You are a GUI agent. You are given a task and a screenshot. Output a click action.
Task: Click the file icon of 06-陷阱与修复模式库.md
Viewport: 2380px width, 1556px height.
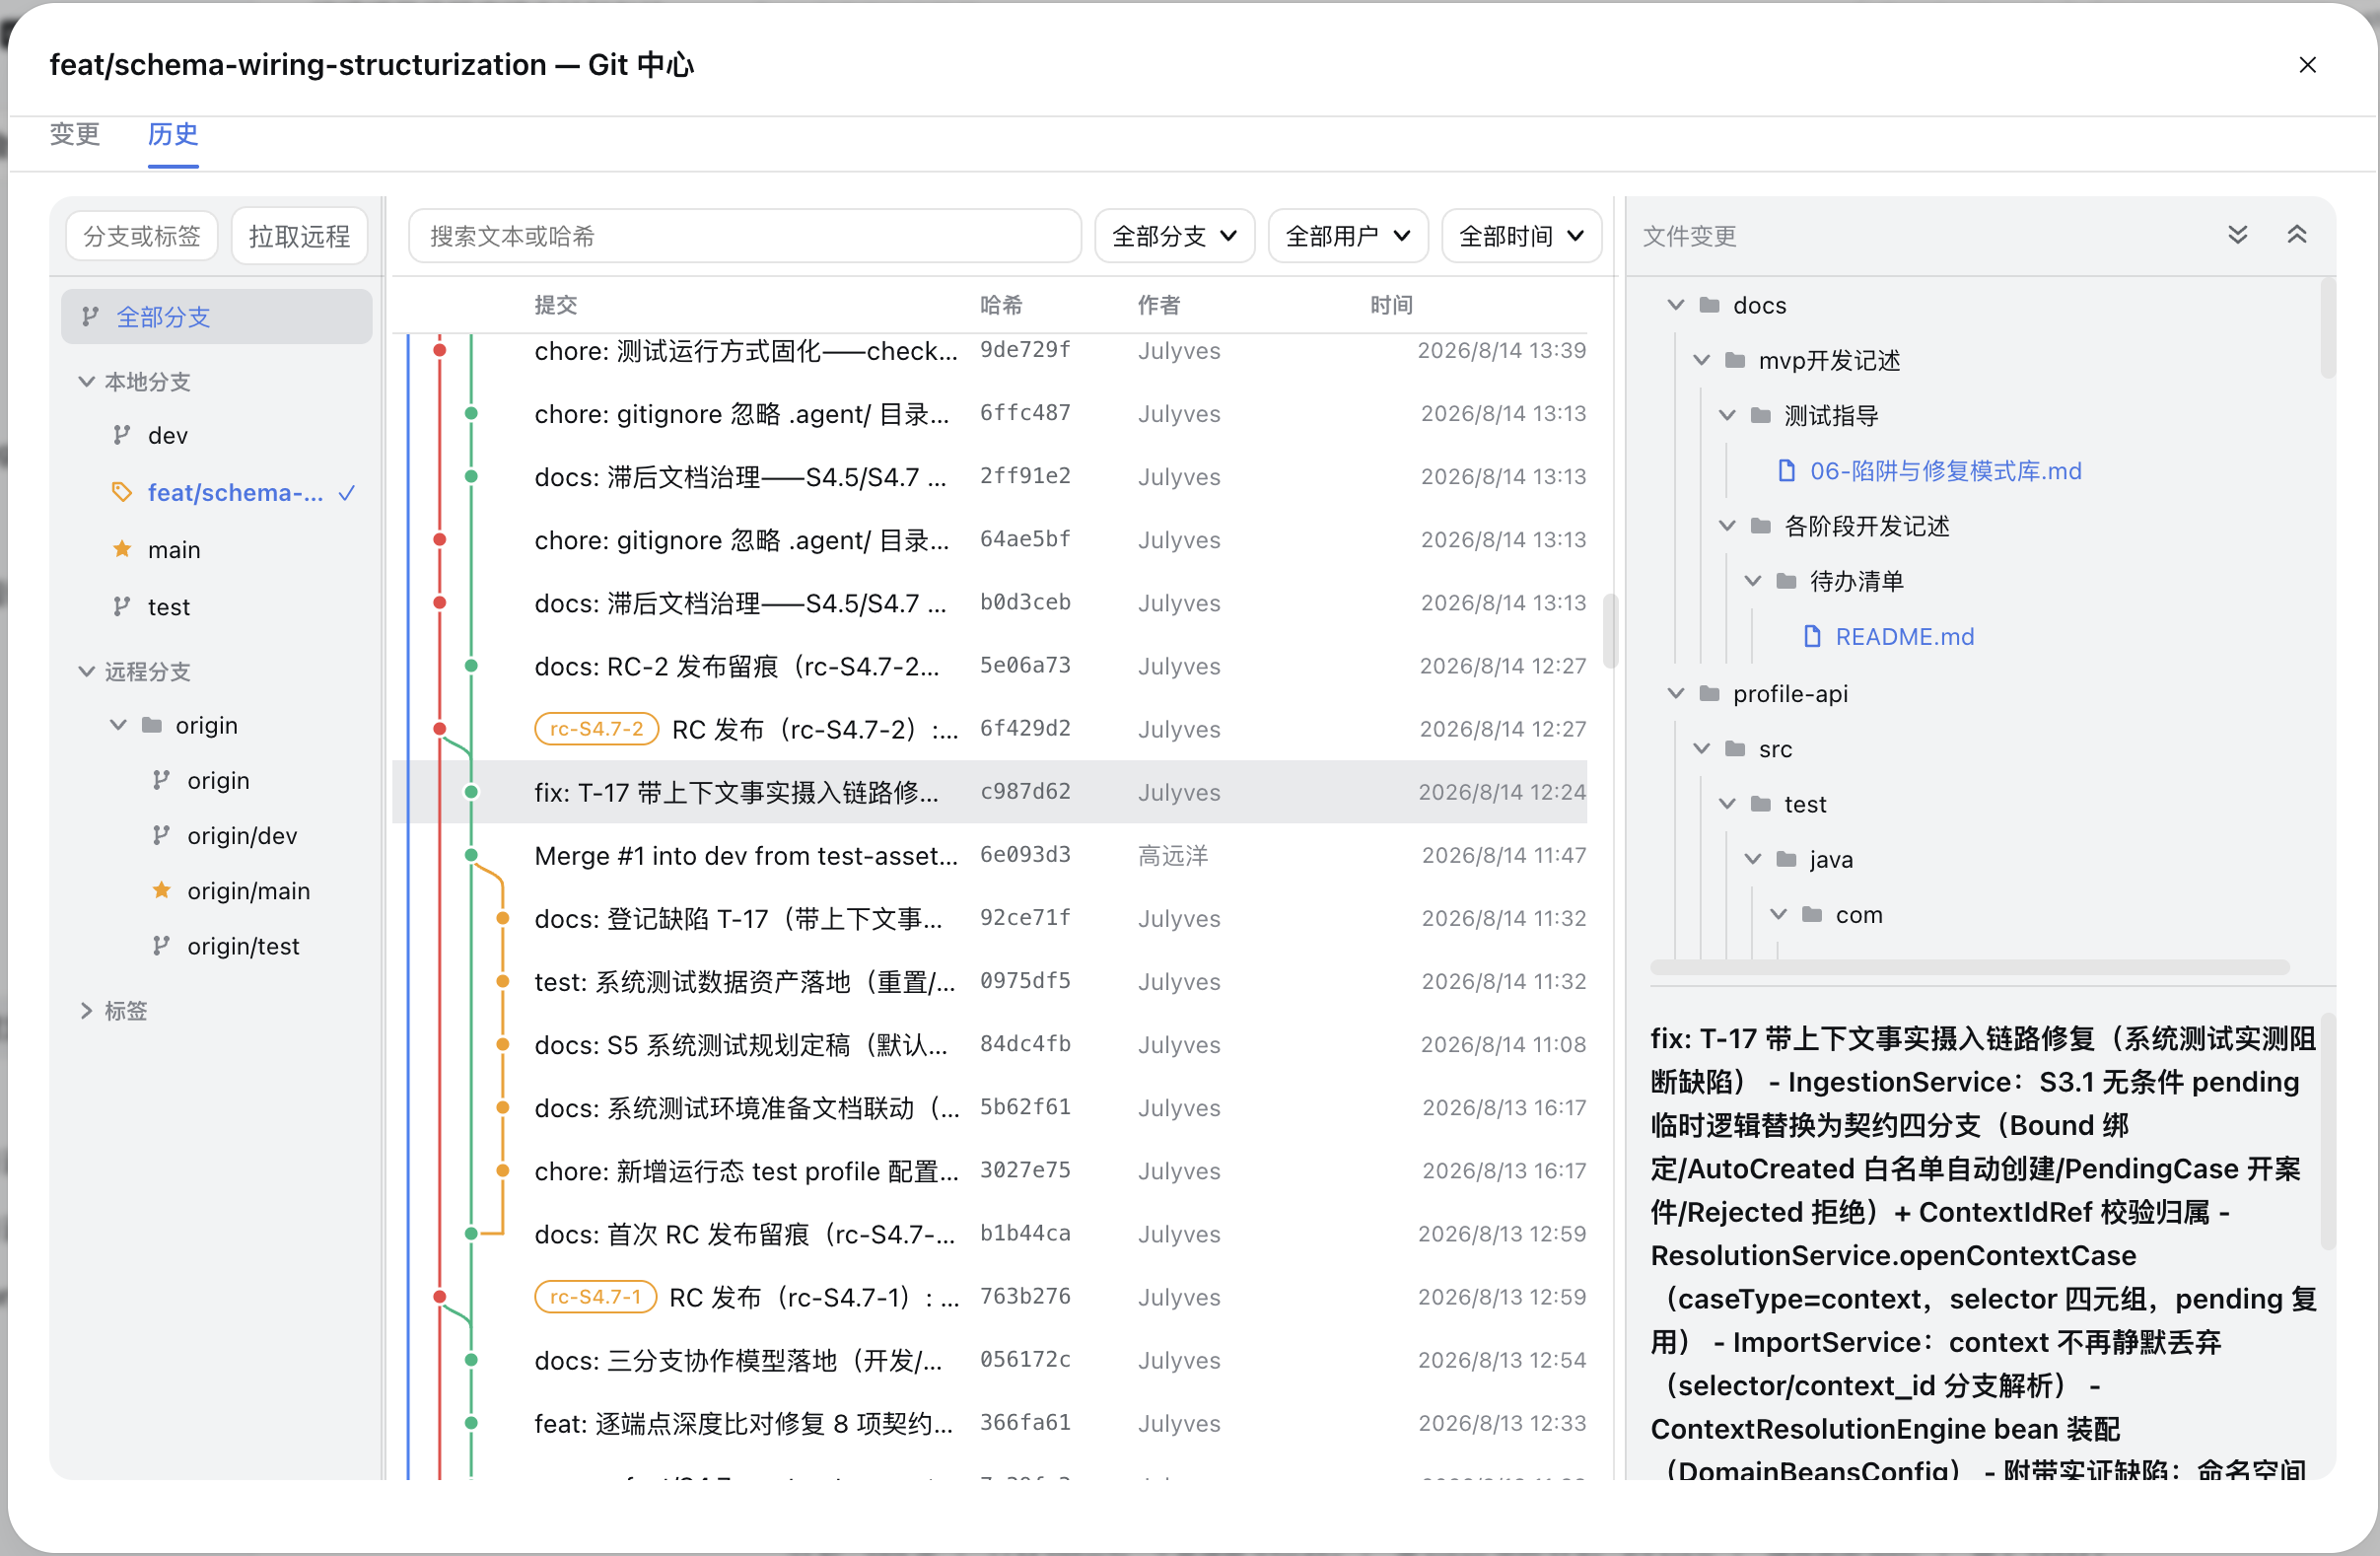(1786, 470)
